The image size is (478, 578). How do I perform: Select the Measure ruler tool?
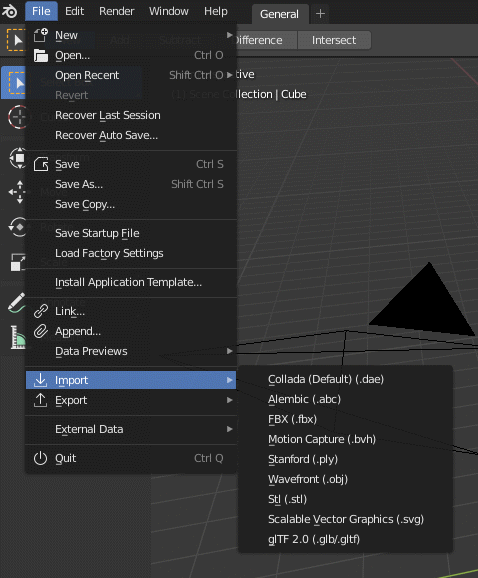tap(17, 337)
